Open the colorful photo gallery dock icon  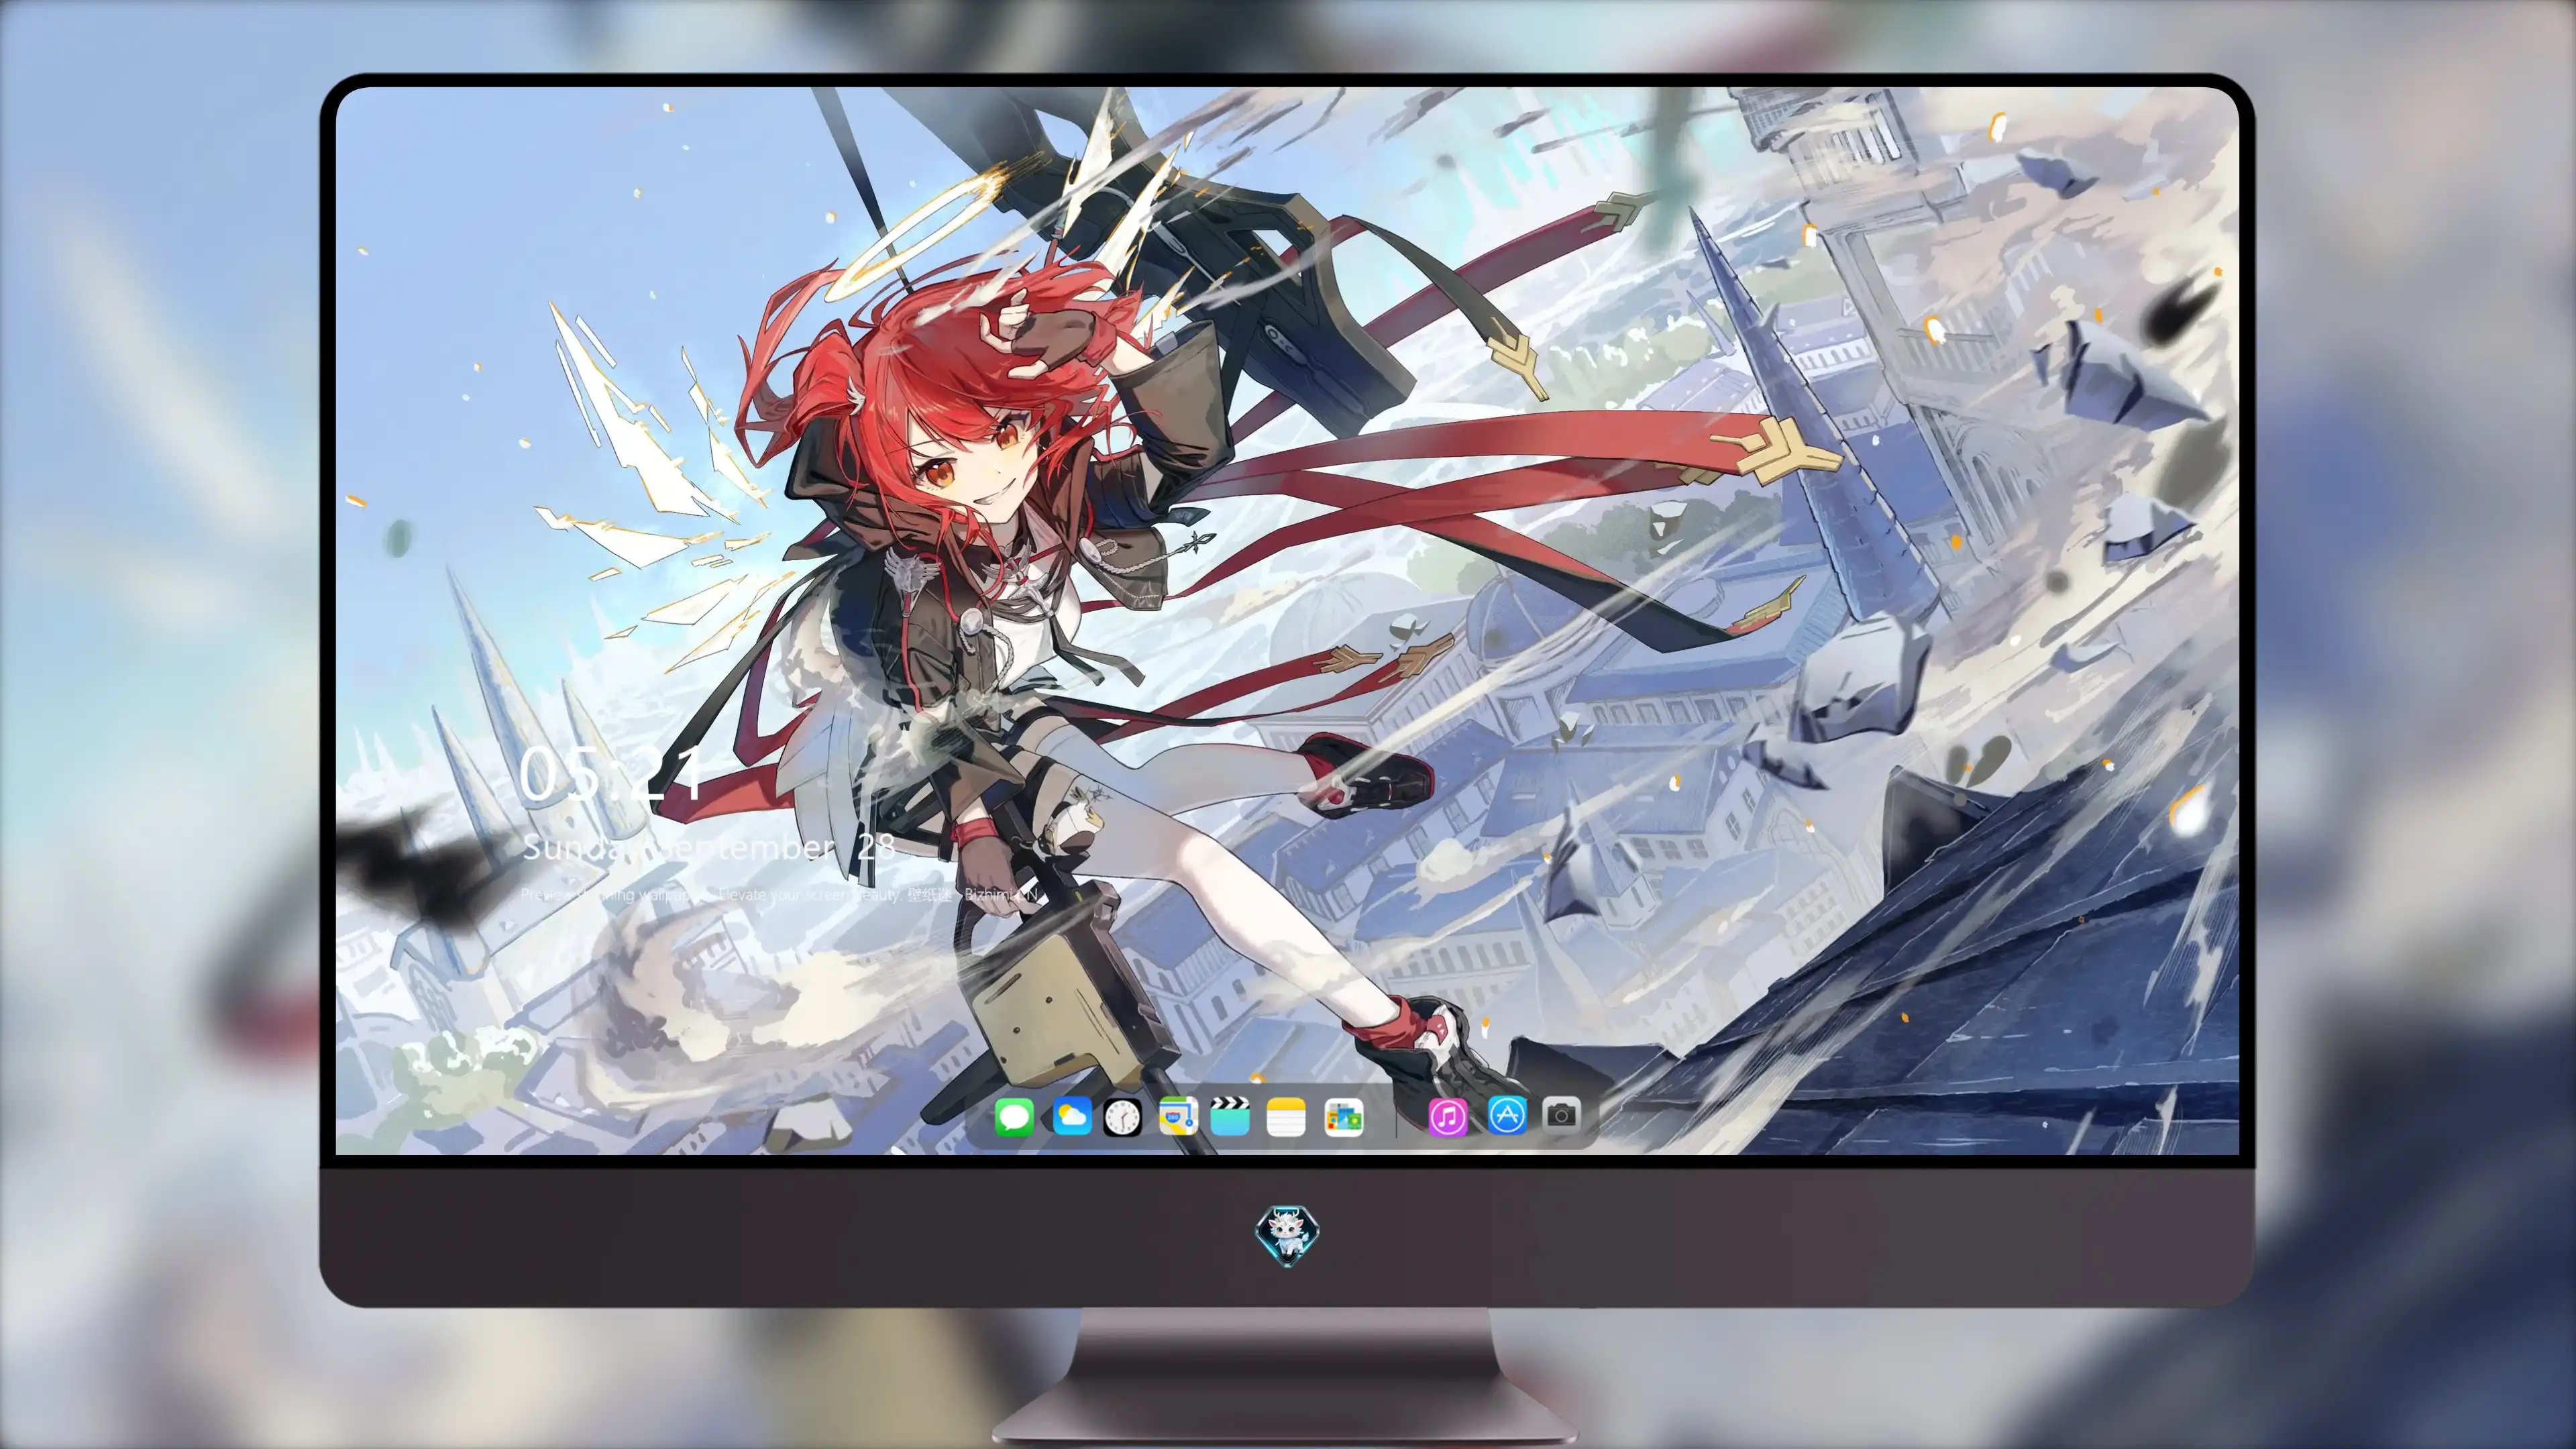tap(1343, 1117)
